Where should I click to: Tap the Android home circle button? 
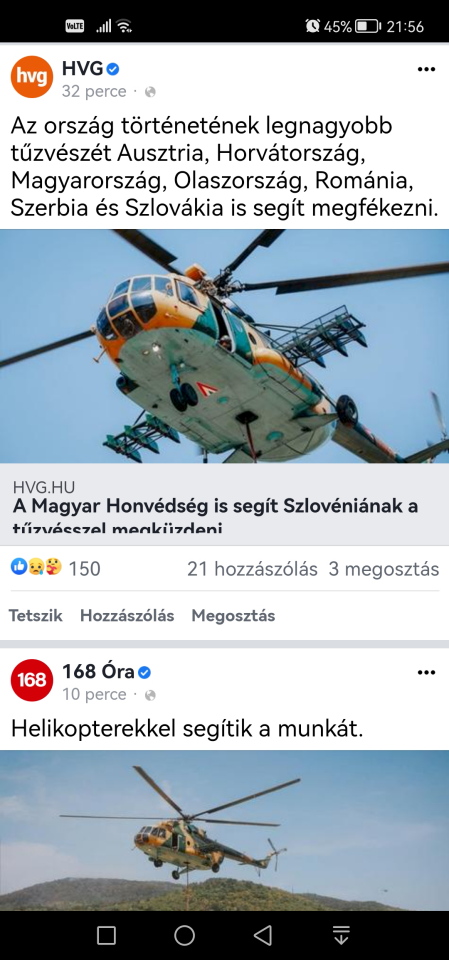(x=184, y=935)
